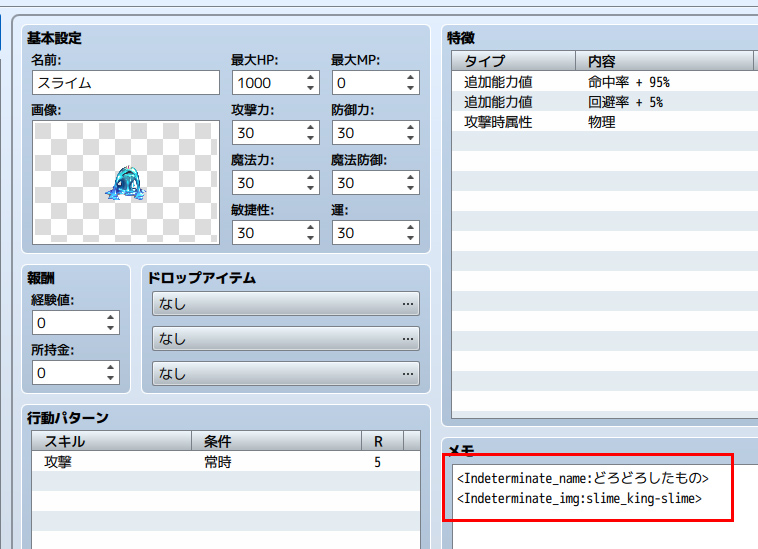Decrease the 運 value with down arrow

coord(410,238)
